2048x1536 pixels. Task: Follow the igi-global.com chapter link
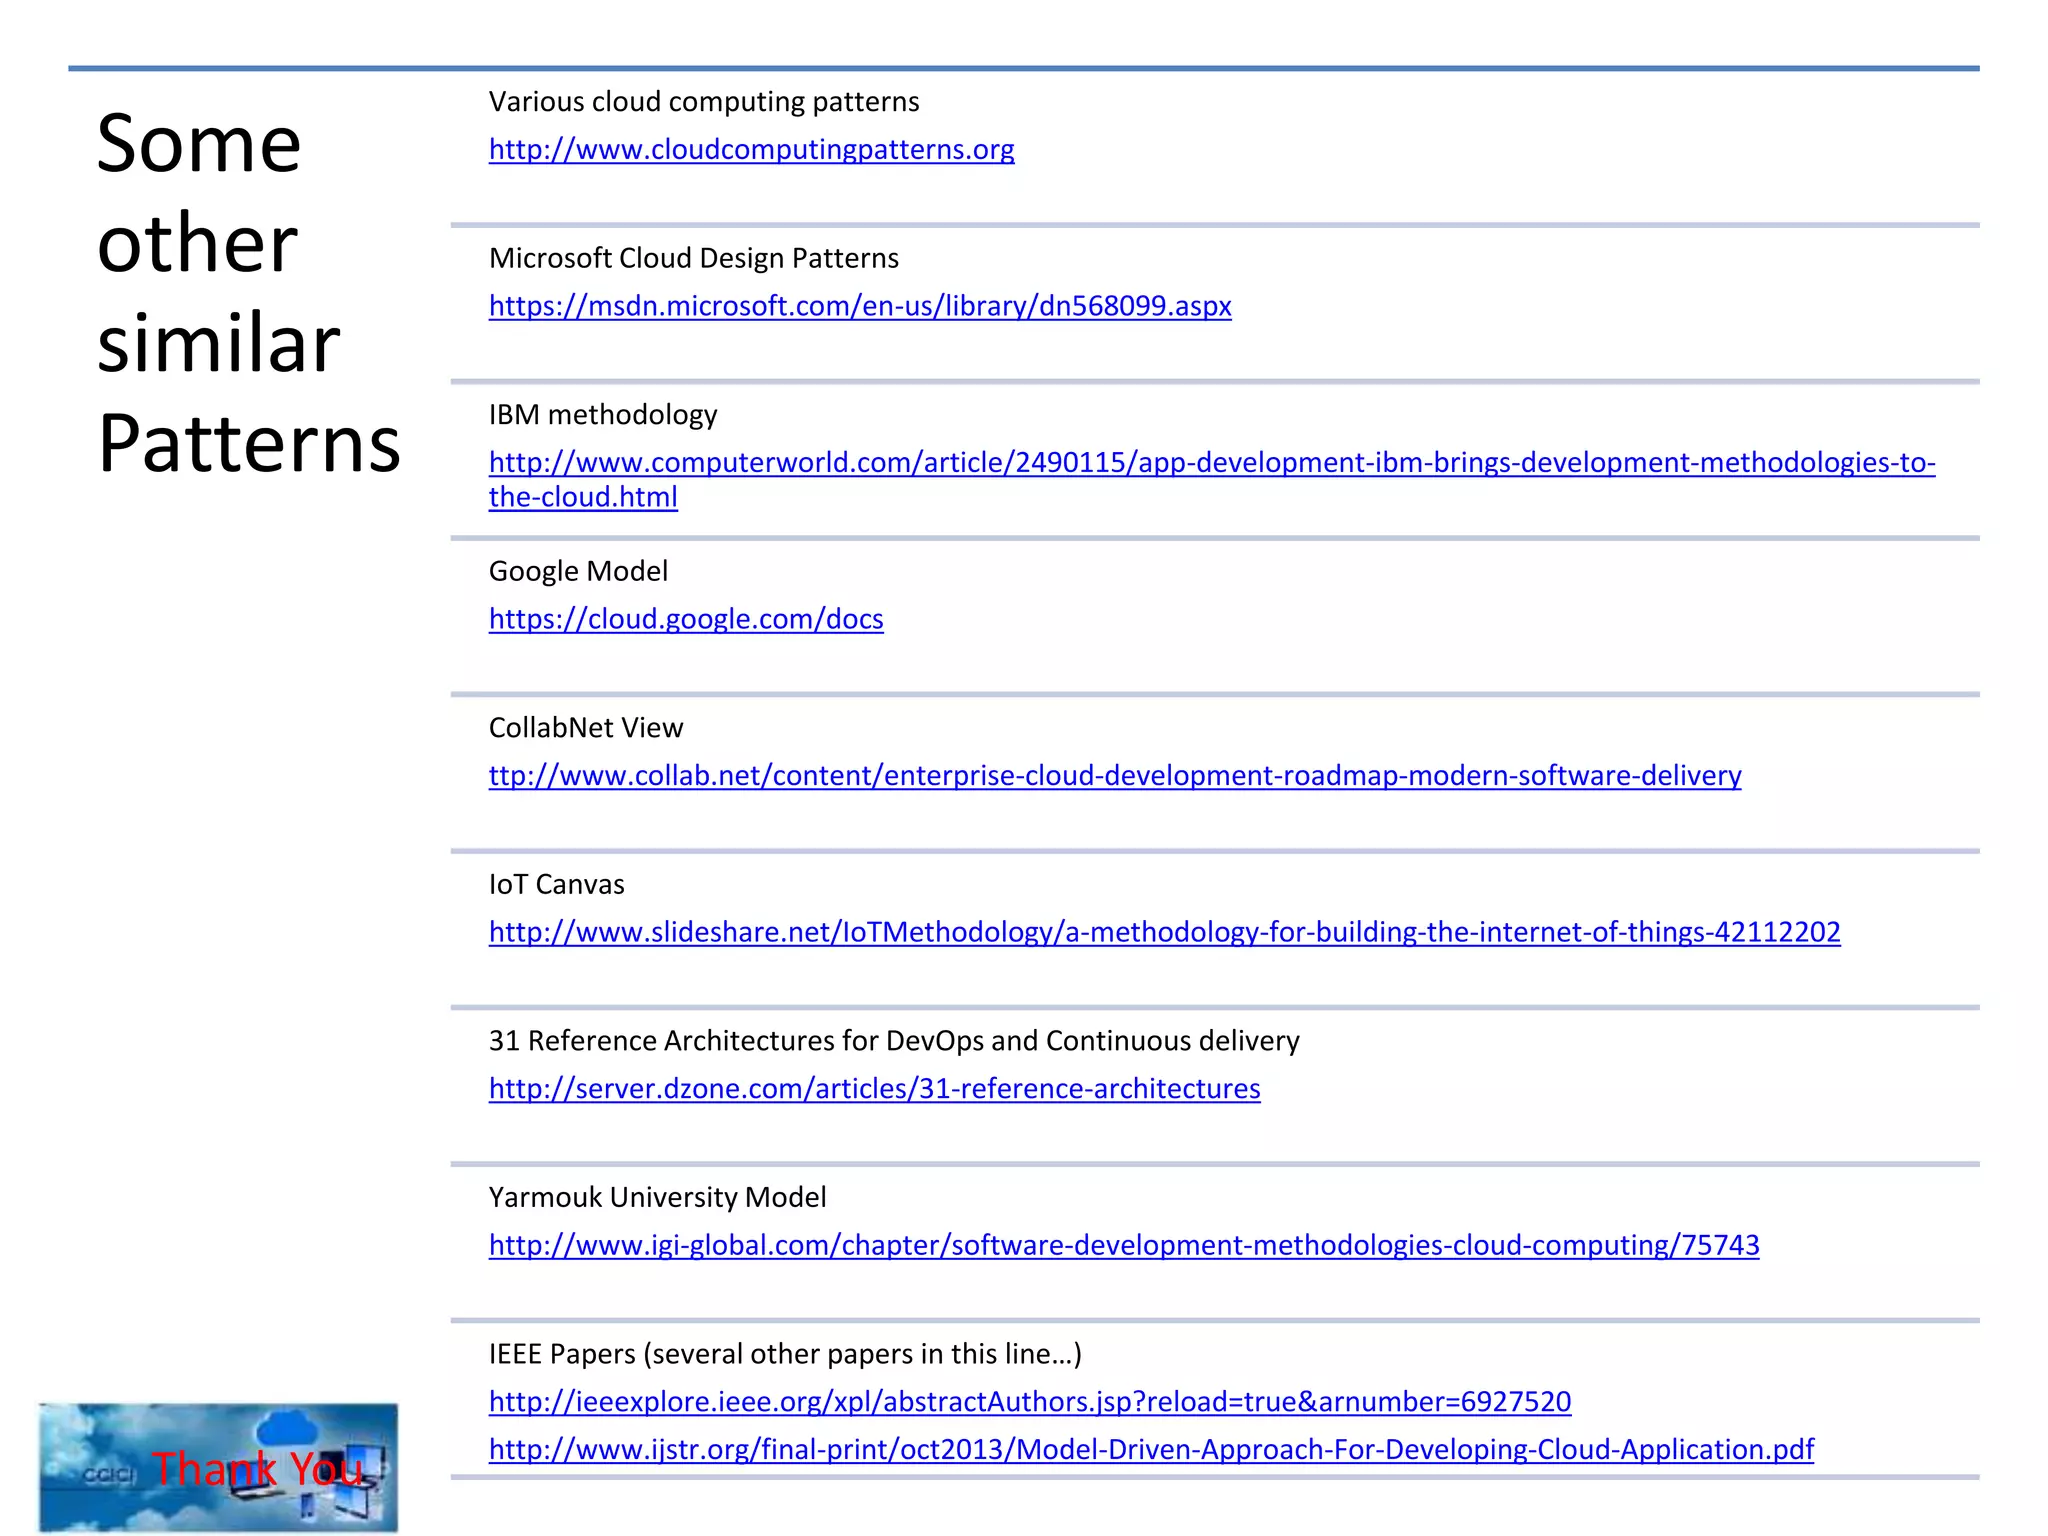pos(1124,1245)
